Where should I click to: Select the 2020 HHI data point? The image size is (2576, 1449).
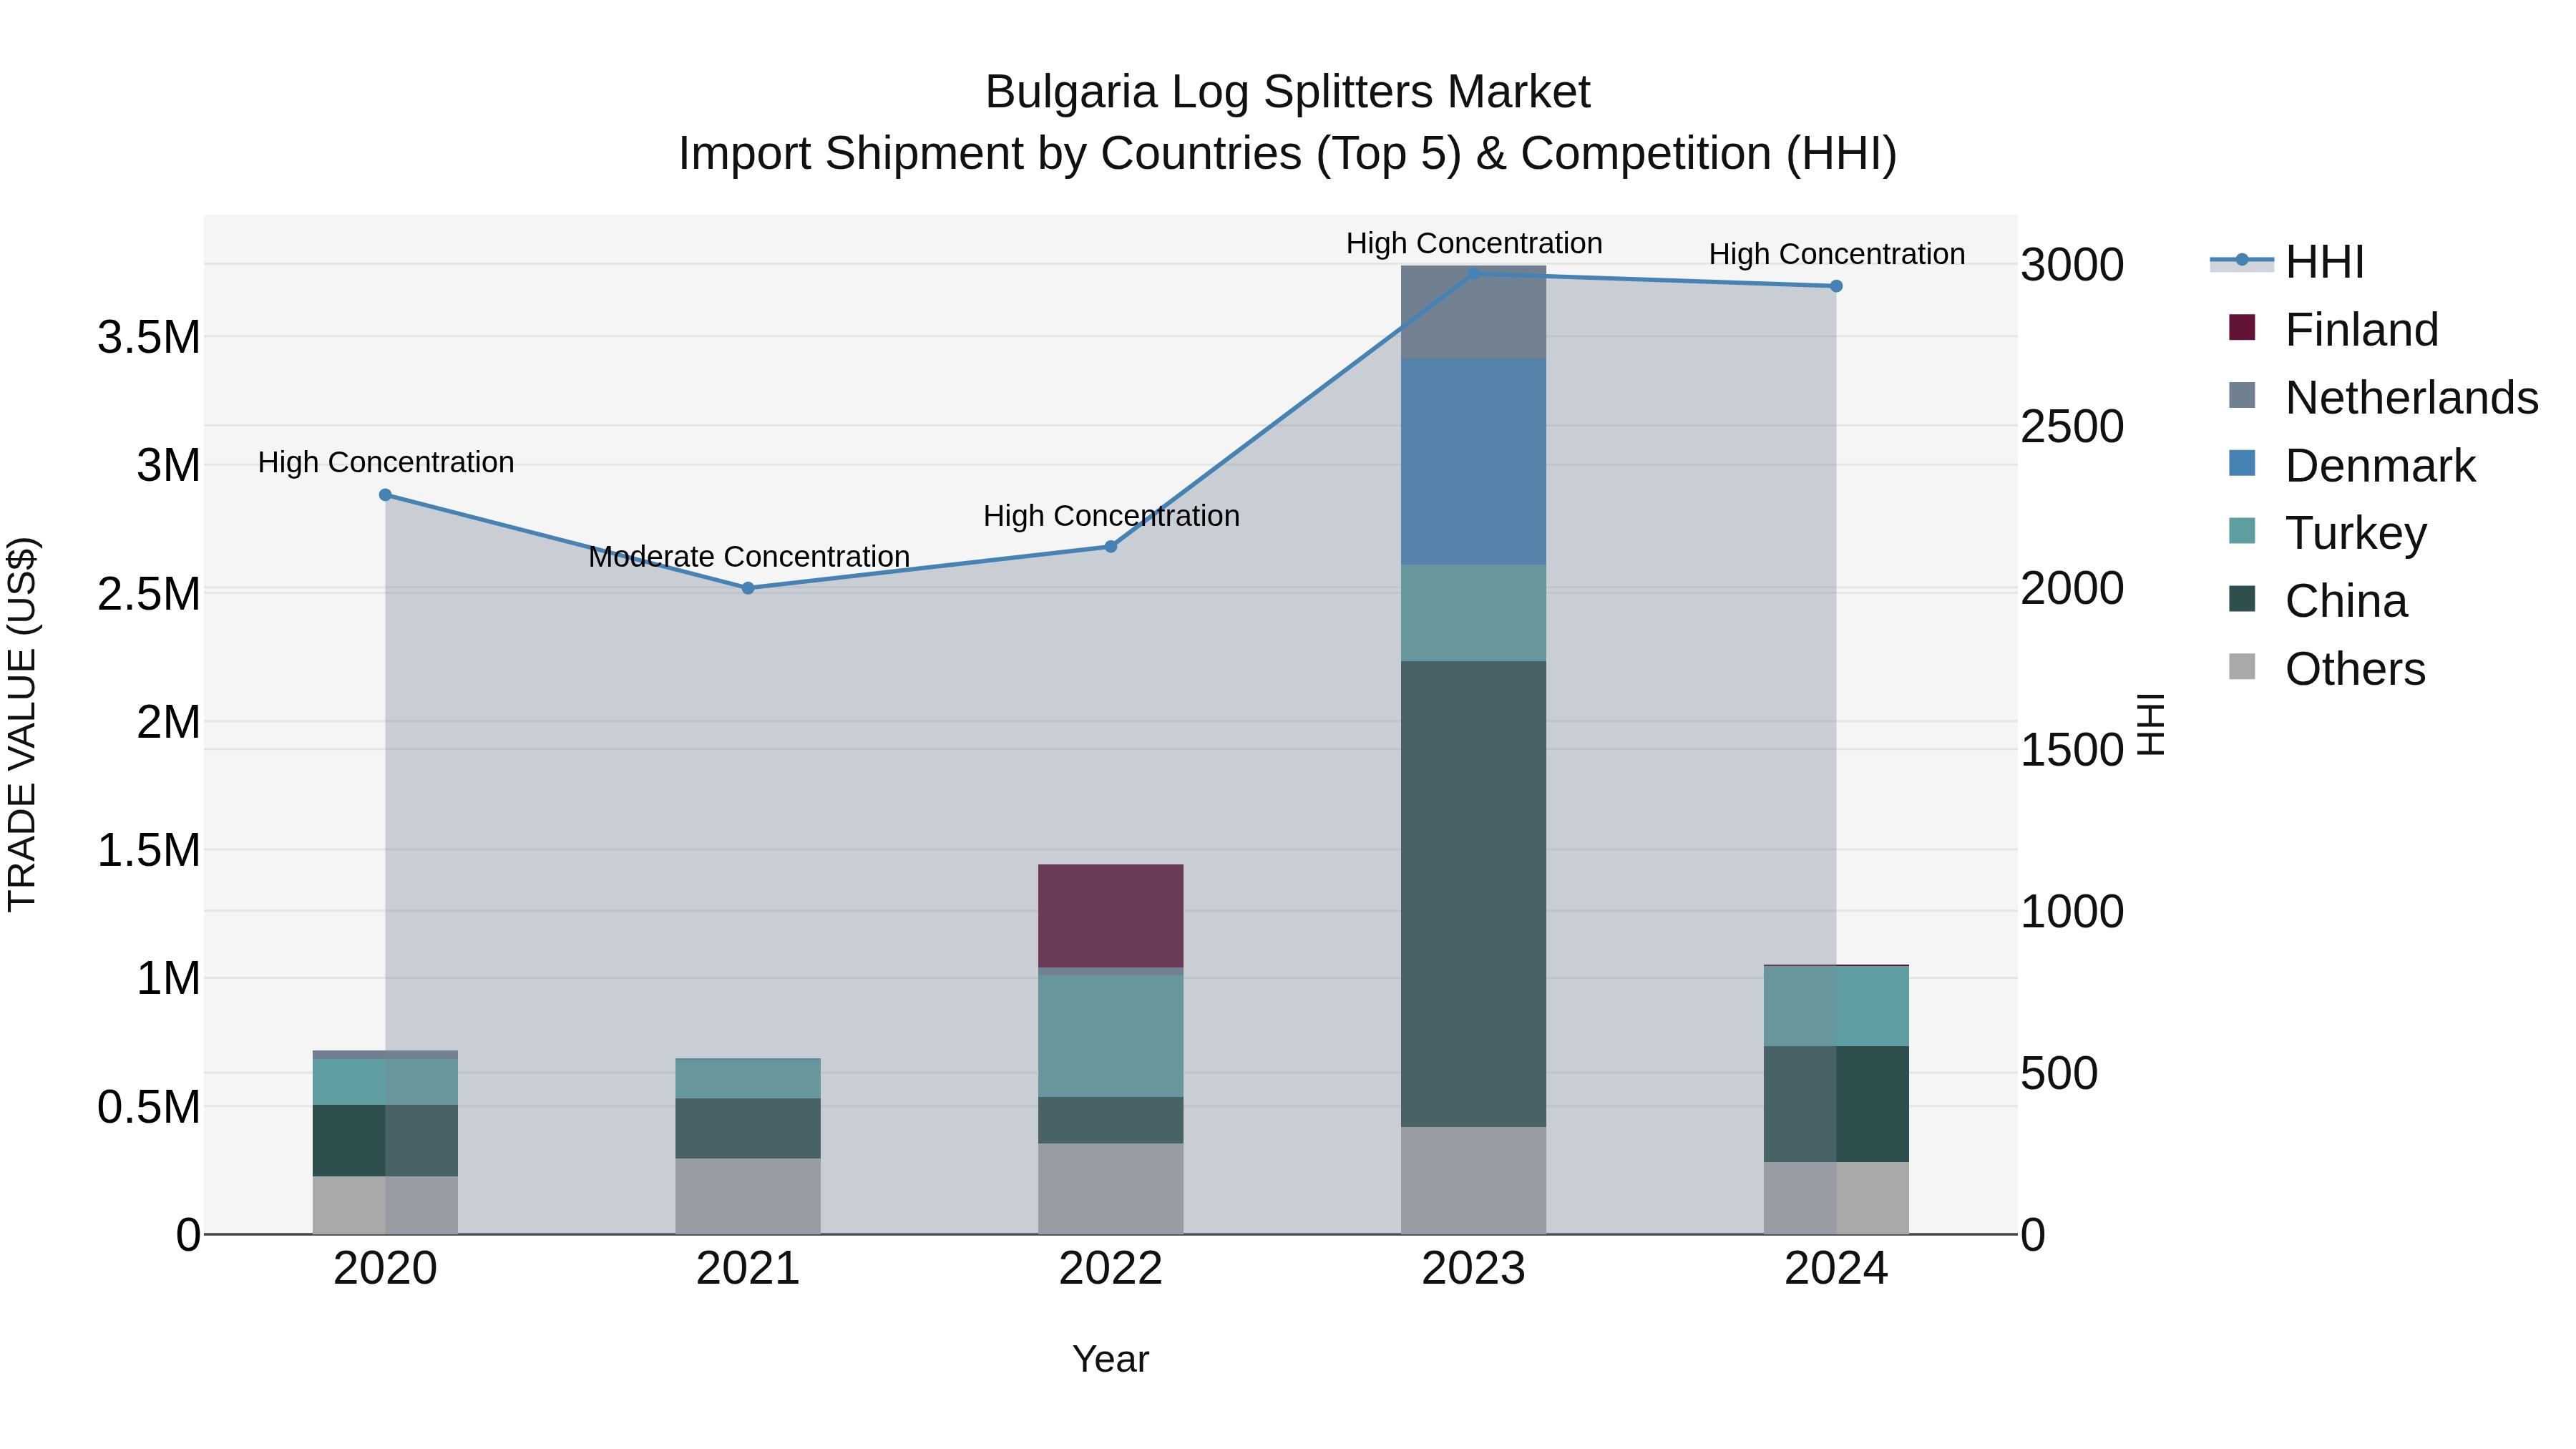tap(385, 495)
